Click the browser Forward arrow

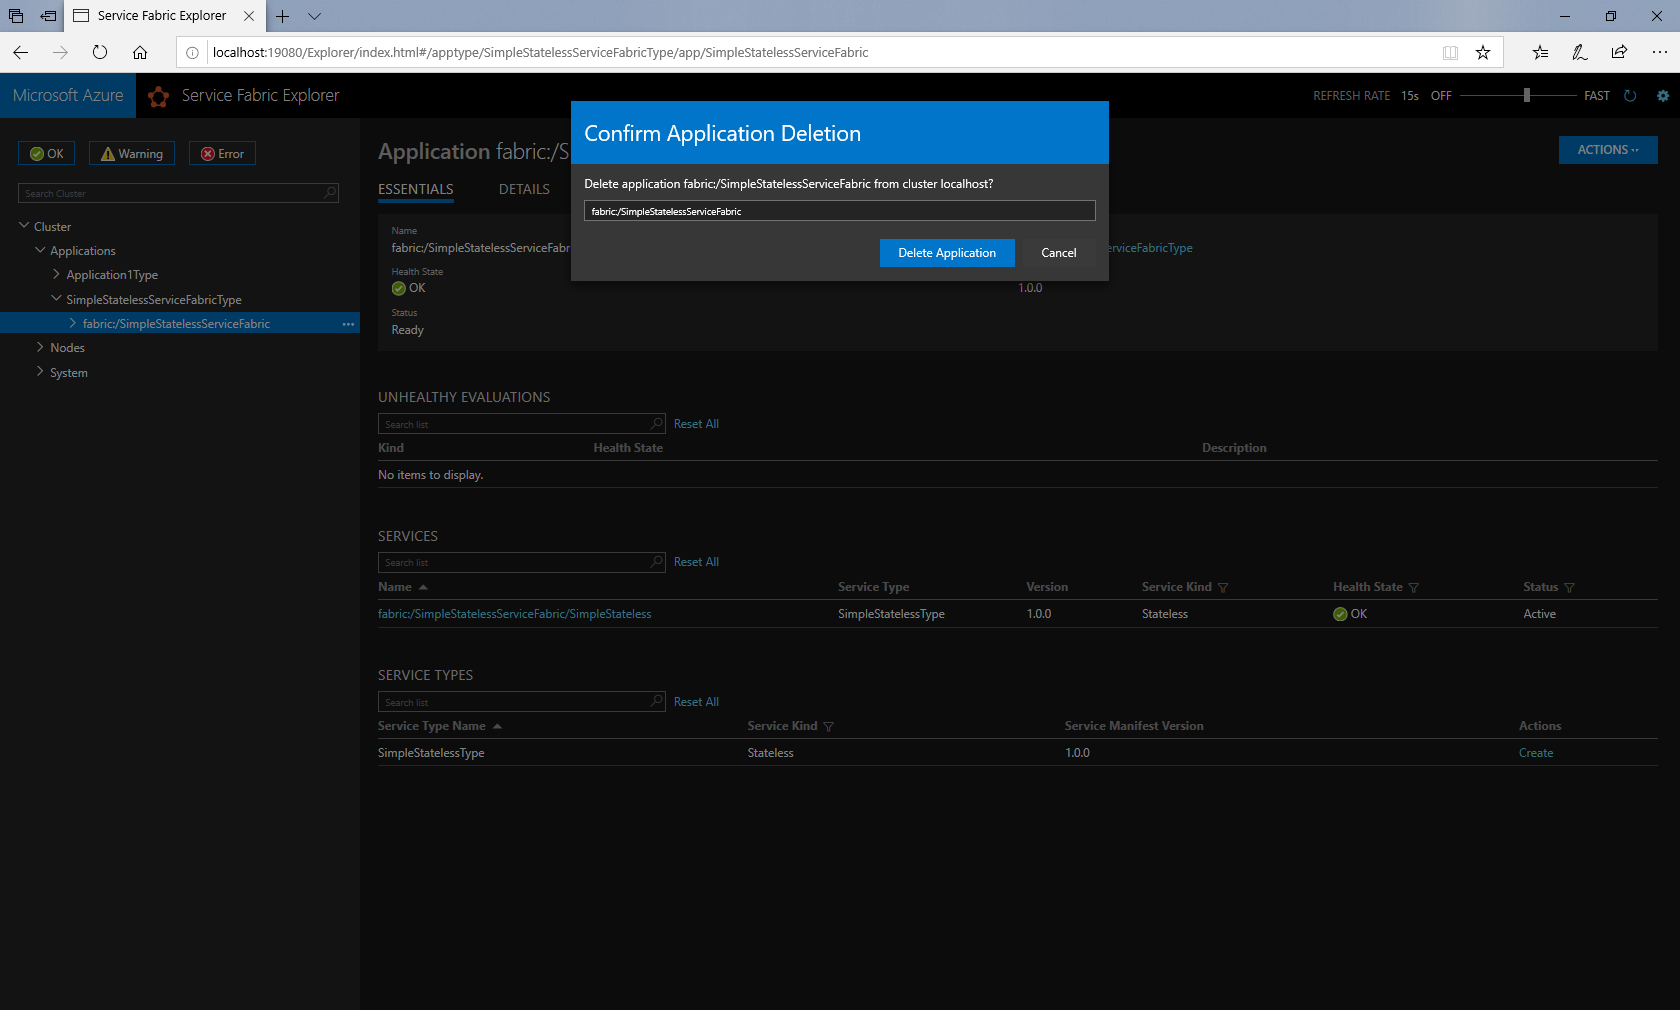(x=60, y=52)
